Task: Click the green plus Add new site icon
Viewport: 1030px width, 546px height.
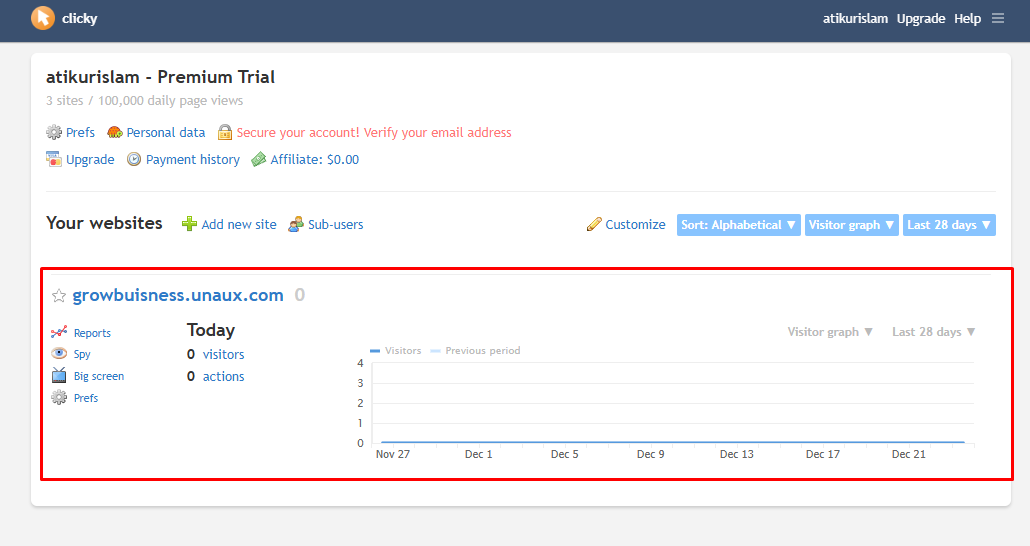Action: click(189, 224)
